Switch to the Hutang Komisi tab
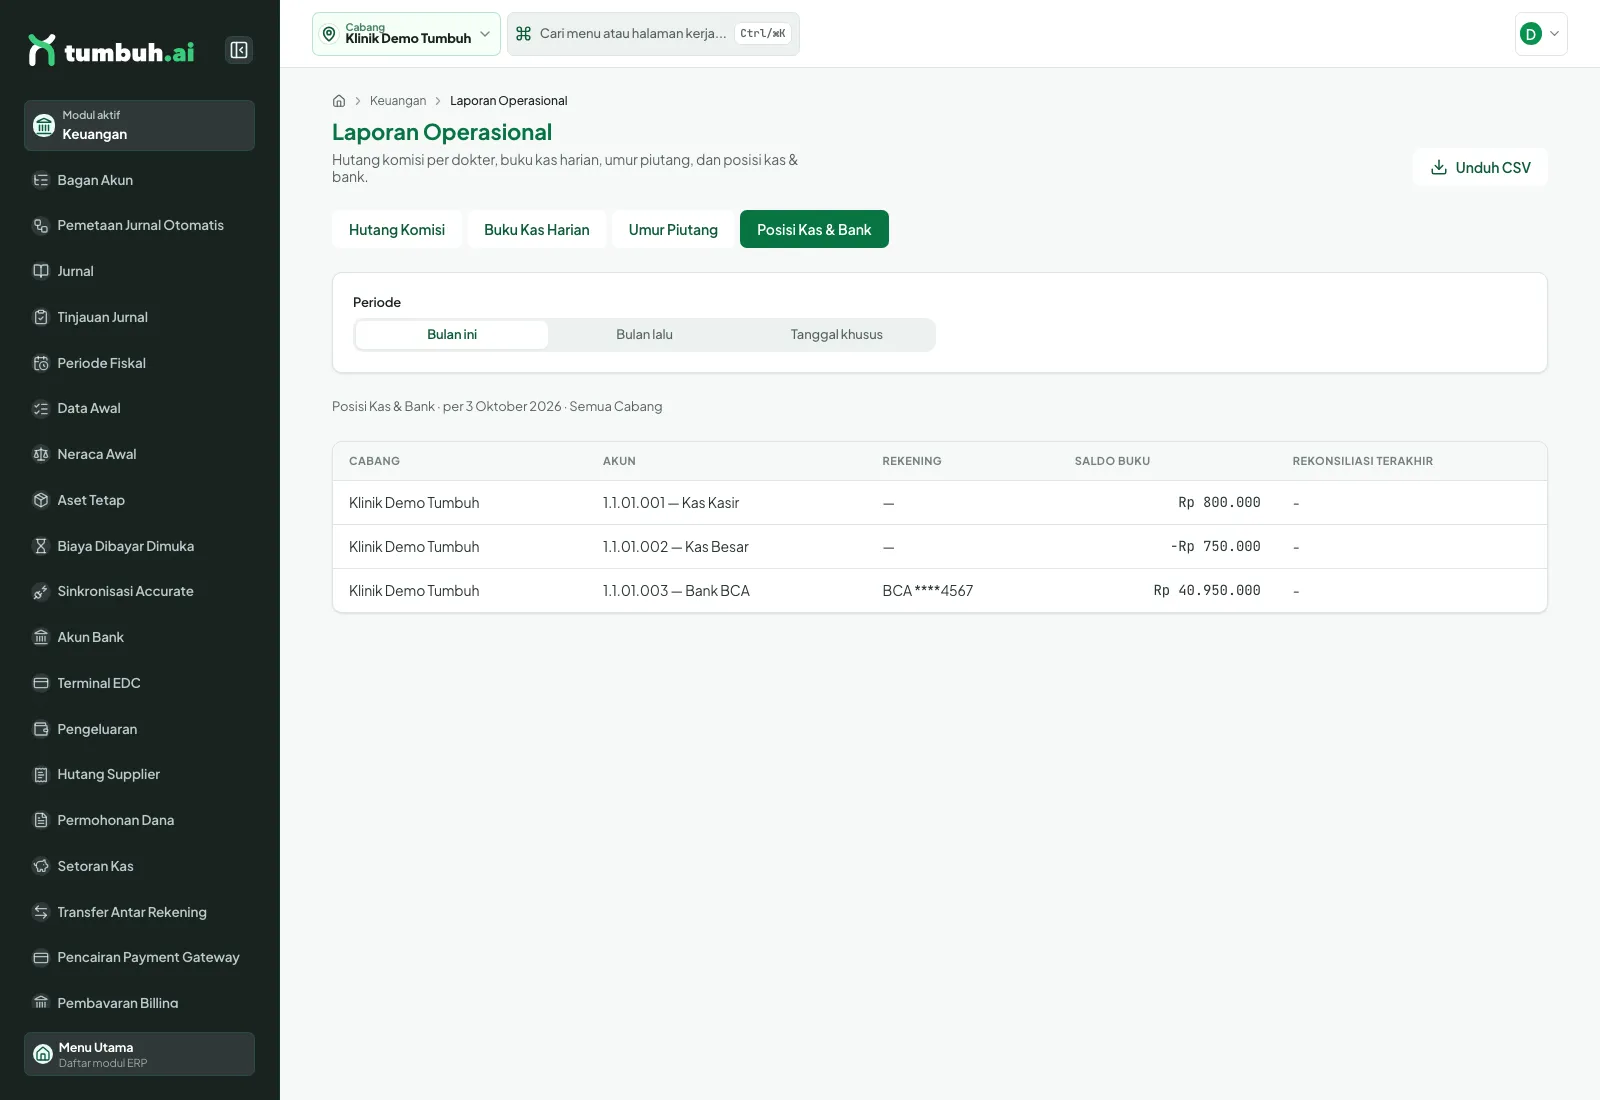This screenshot has width=1600, height=1100. (x=397, y=229)
